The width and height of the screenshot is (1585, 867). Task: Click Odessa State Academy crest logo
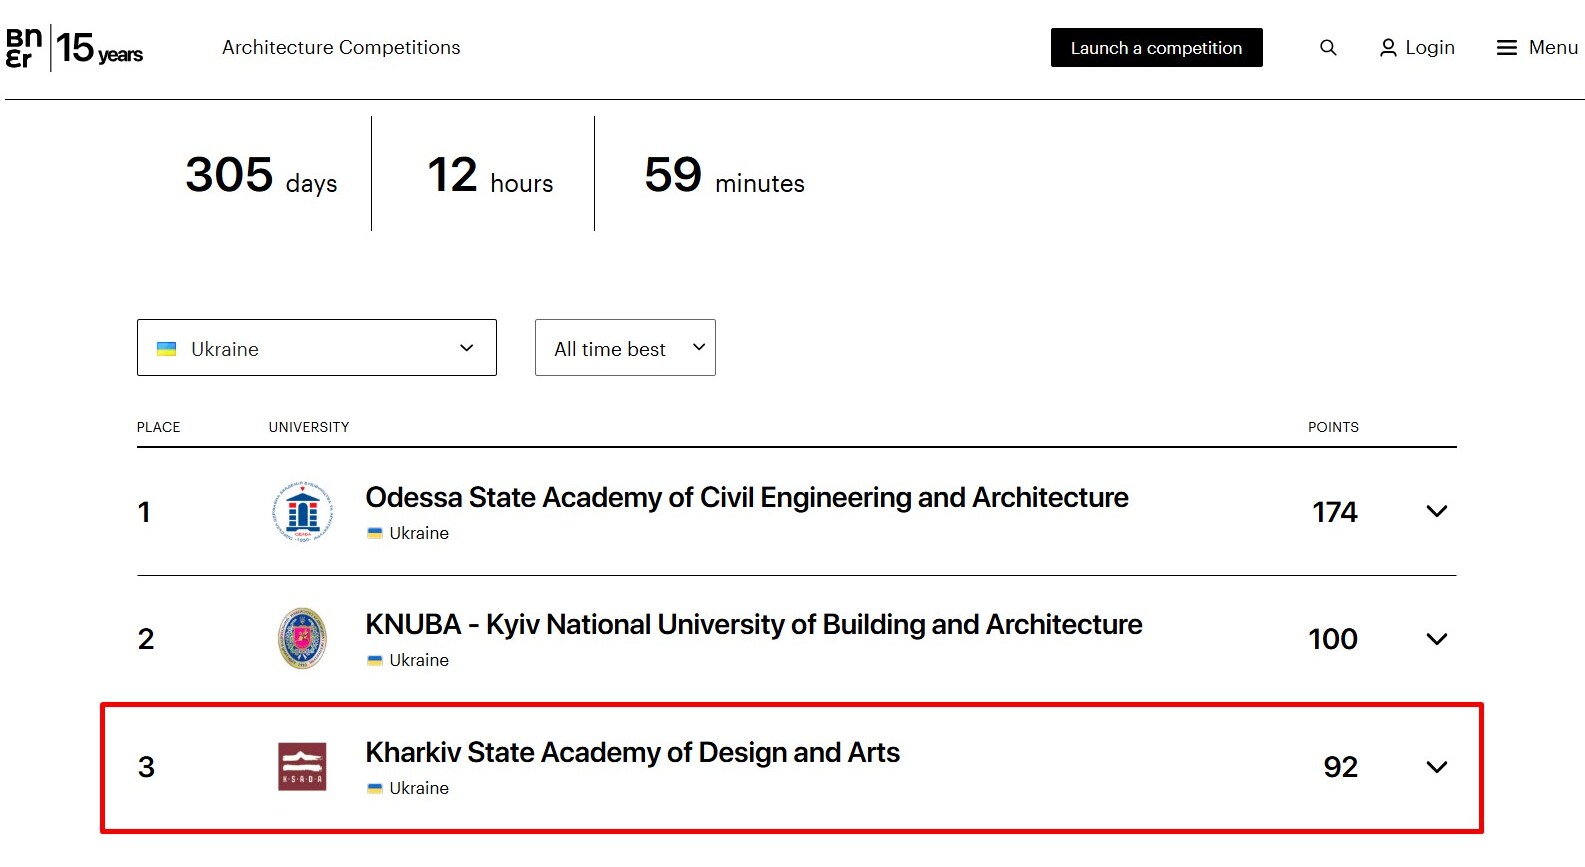(x=302, y=512)
